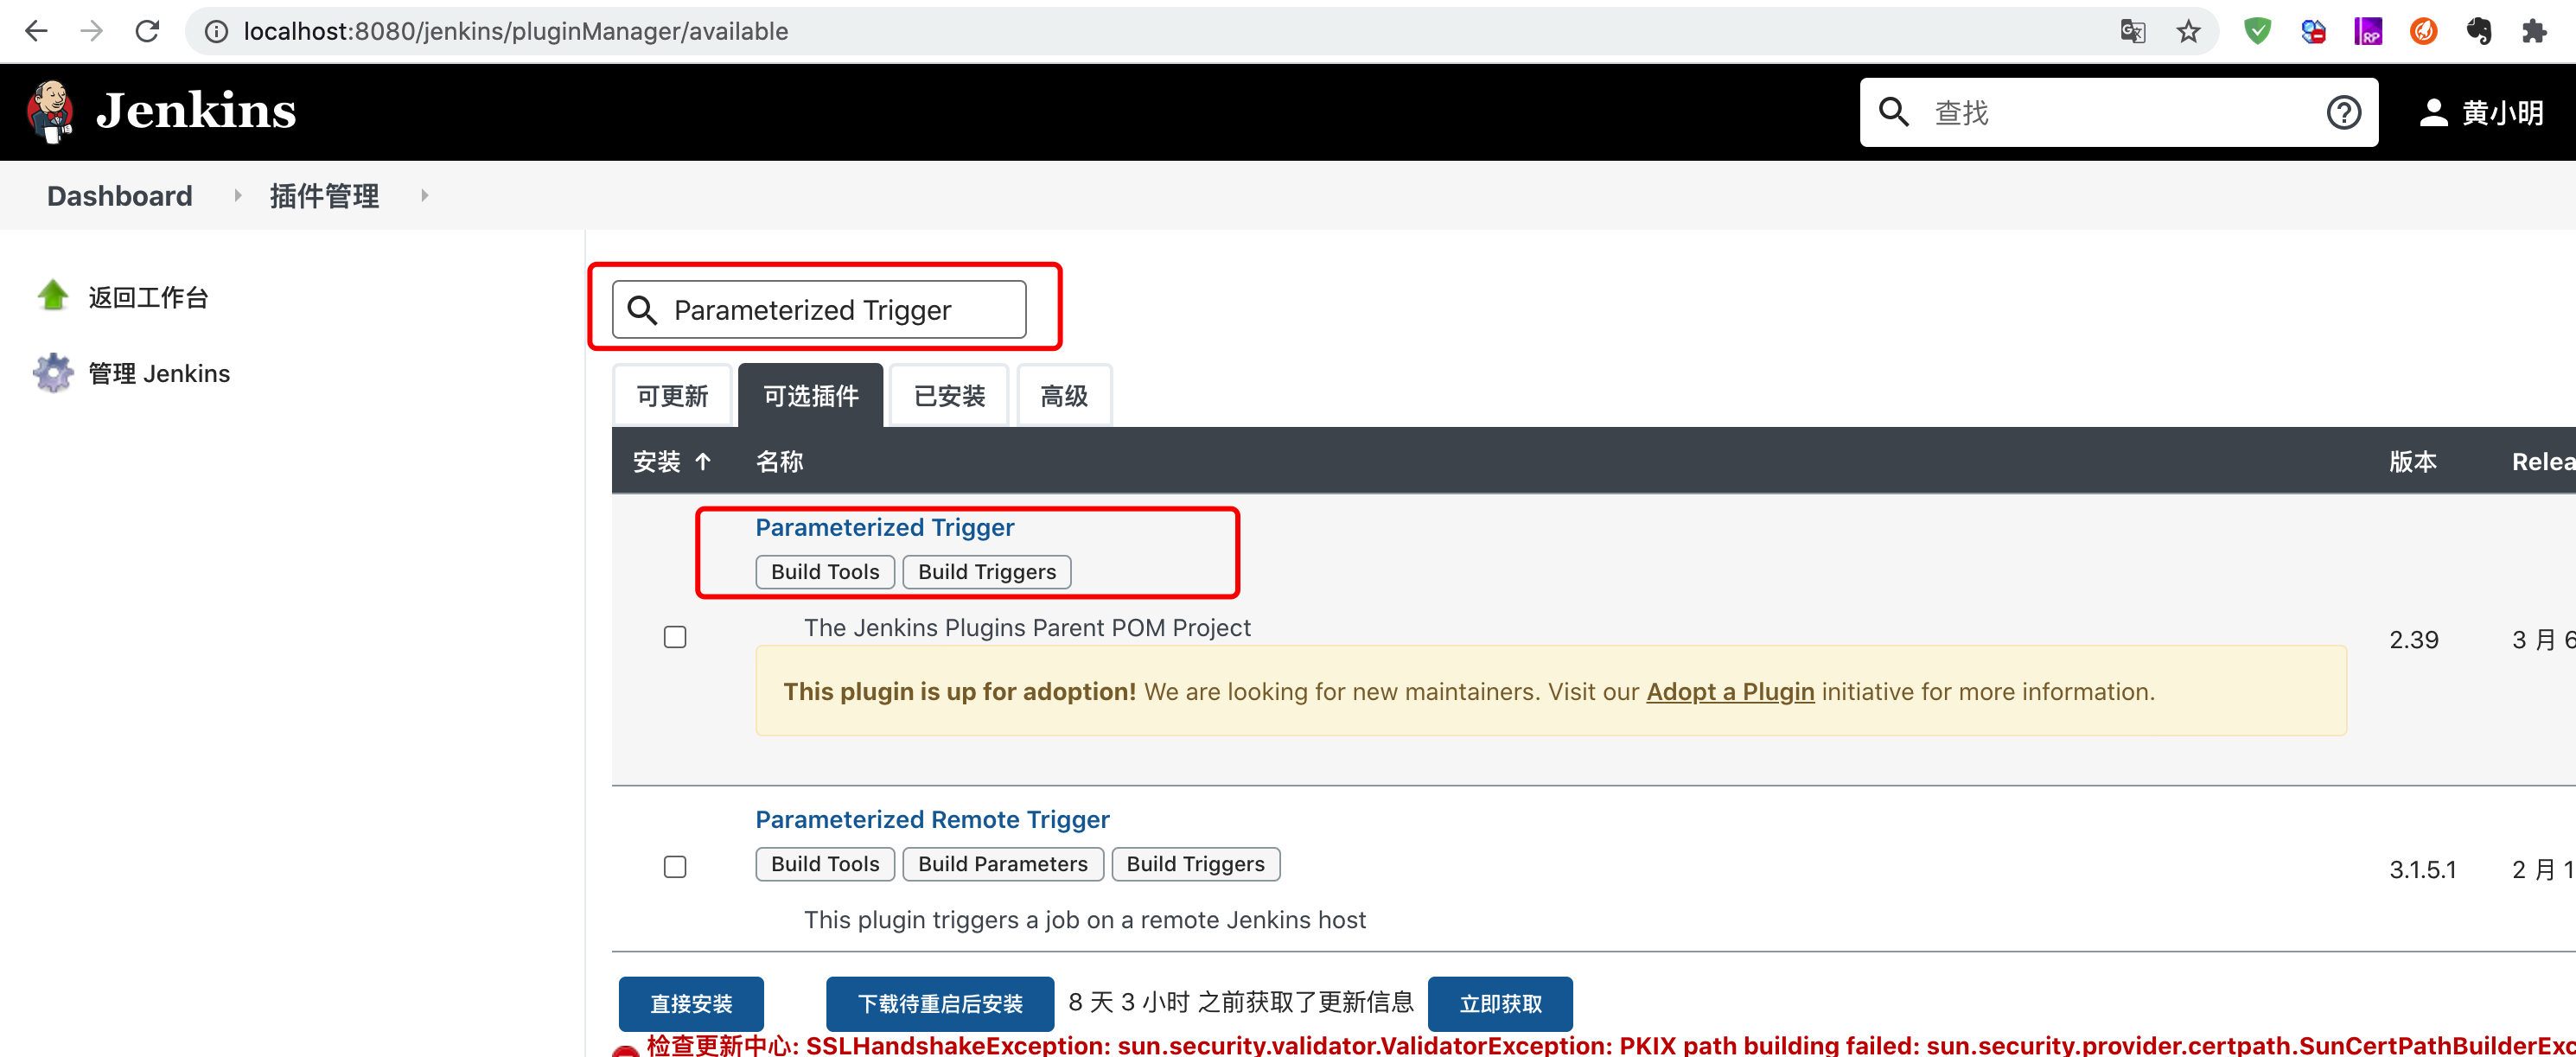Open the 高级 tab
The height and width of the screenshot is (1057, 2576).
pyautogui.click(x=1064, y=396)
